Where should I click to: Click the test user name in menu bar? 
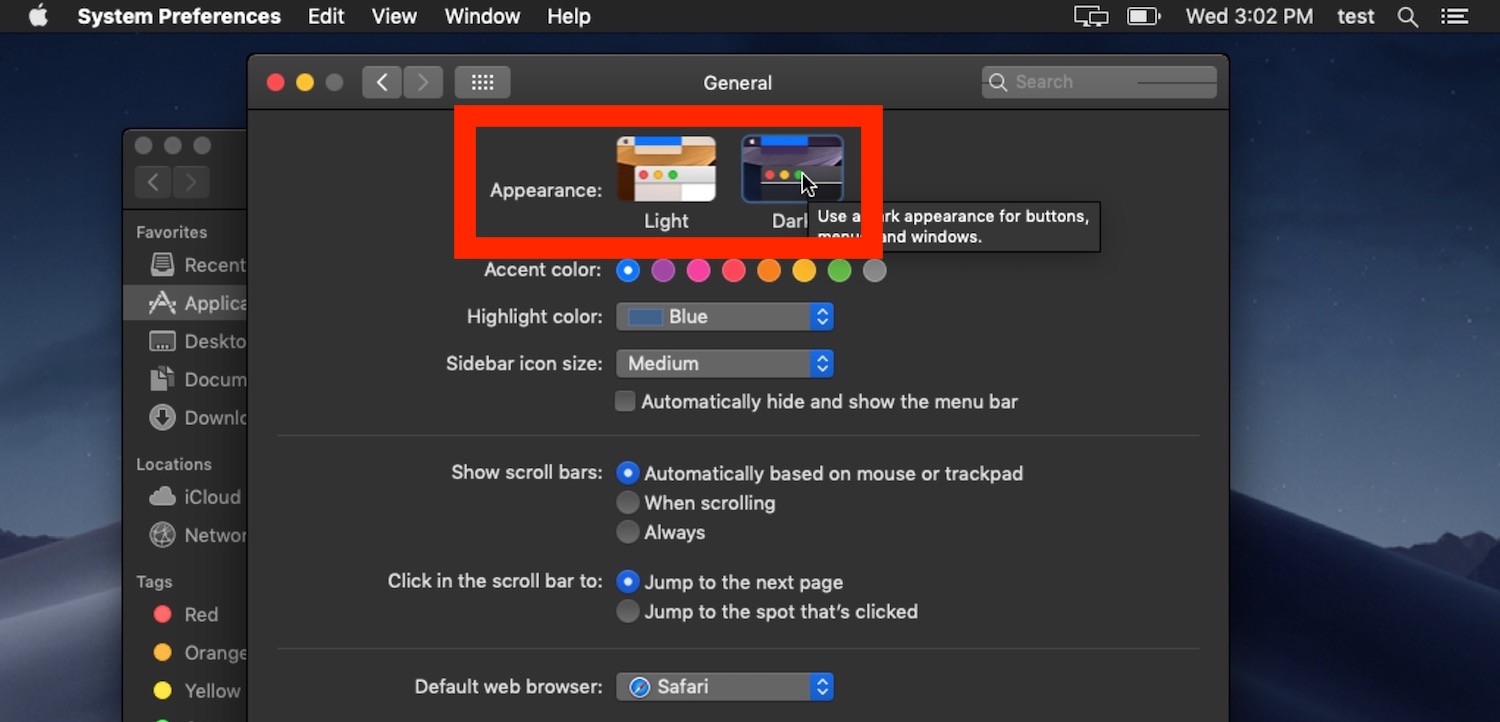[x=1355, y=17]
